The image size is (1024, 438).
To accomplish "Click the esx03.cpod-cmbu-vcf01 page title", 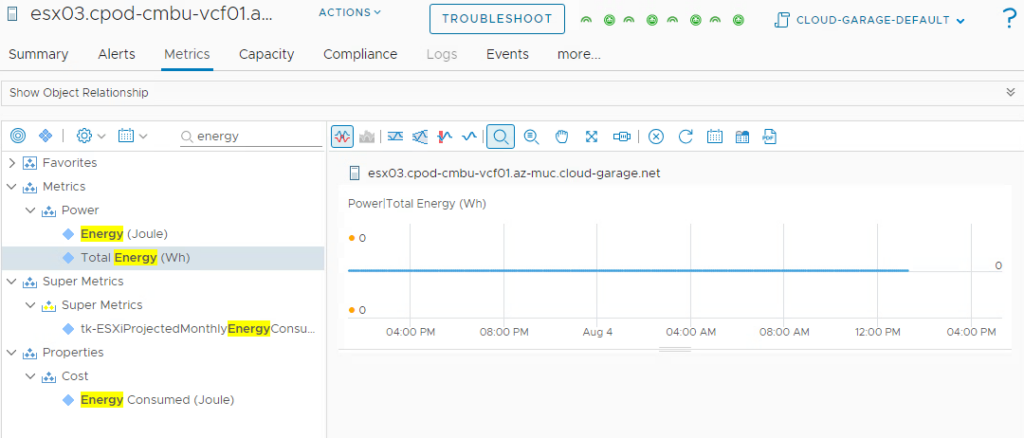I will [x=152, y=15].
